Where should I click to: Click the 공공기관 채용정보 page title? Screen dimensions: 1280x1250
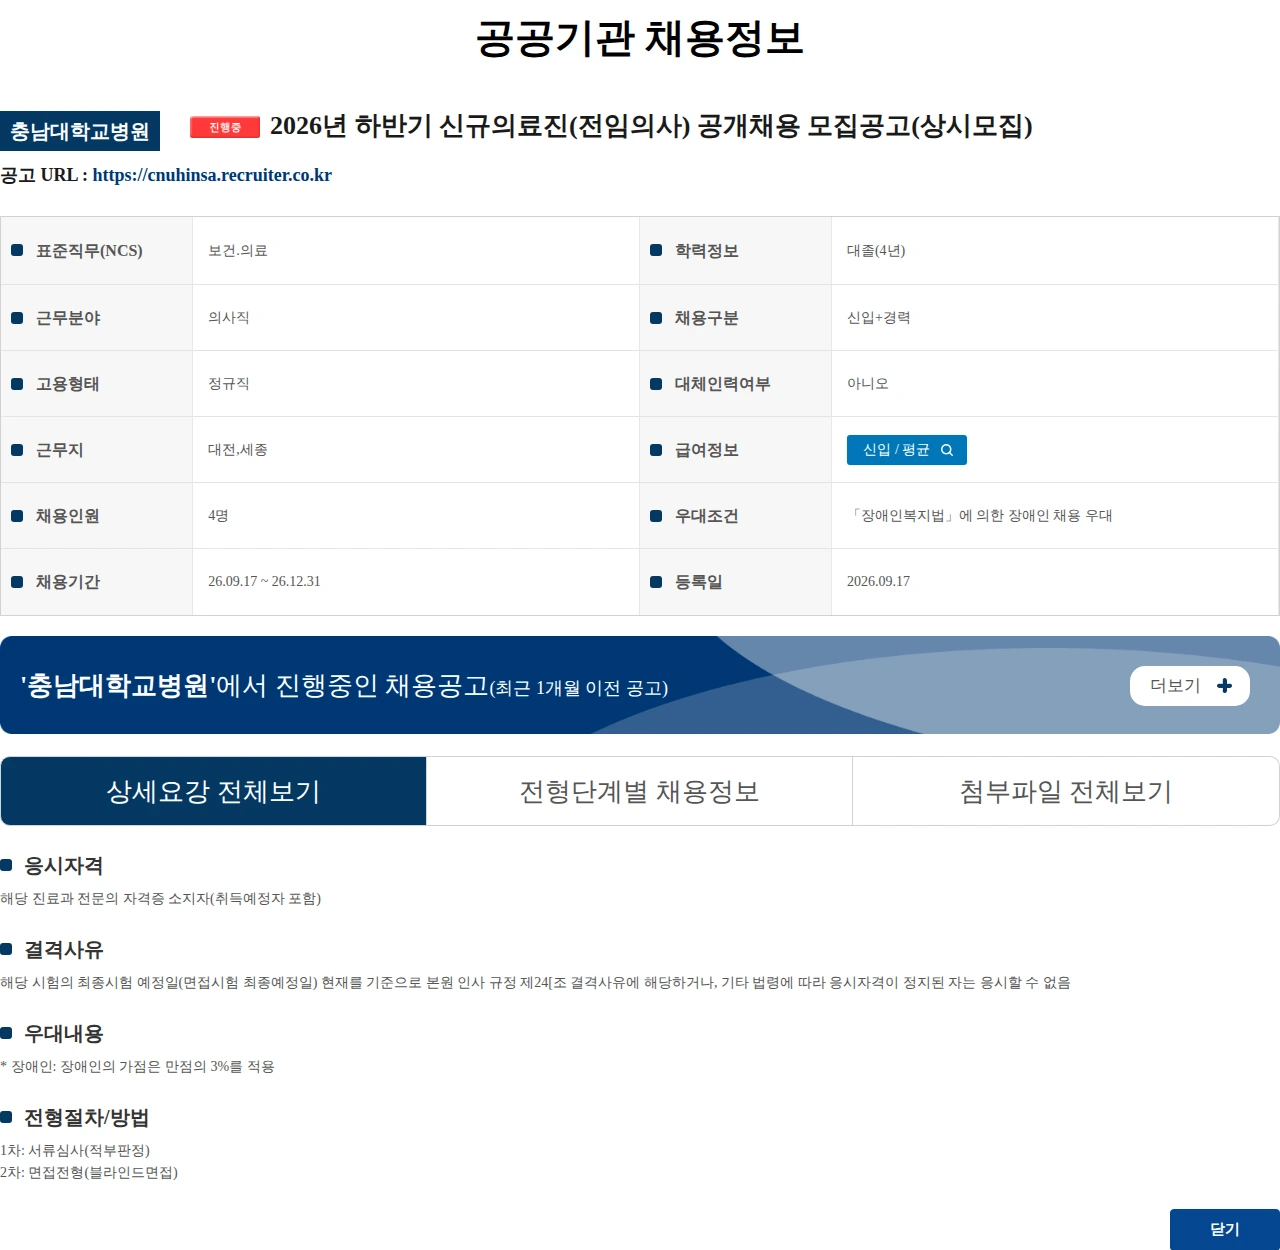coord(640,38)
